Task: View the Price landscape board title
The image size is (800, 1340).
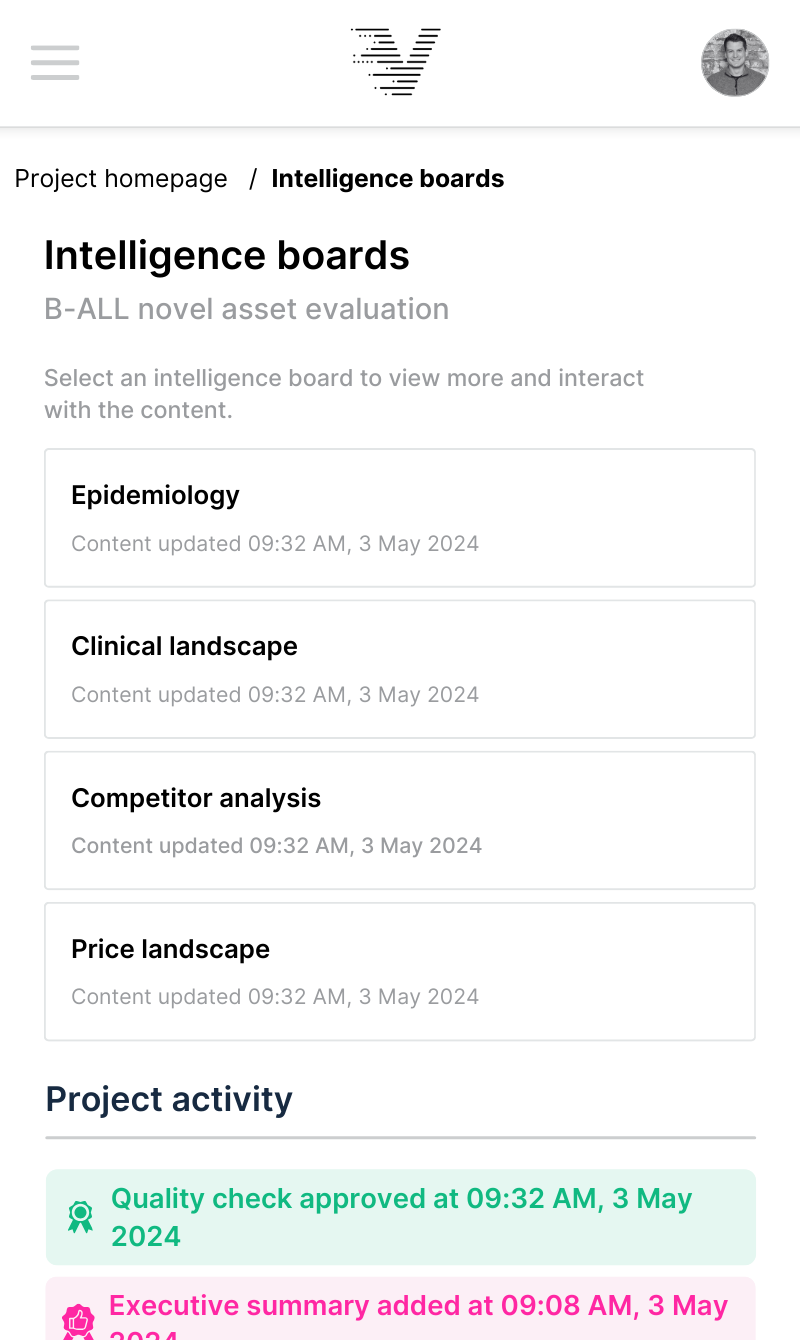Action: click(170, 949)
